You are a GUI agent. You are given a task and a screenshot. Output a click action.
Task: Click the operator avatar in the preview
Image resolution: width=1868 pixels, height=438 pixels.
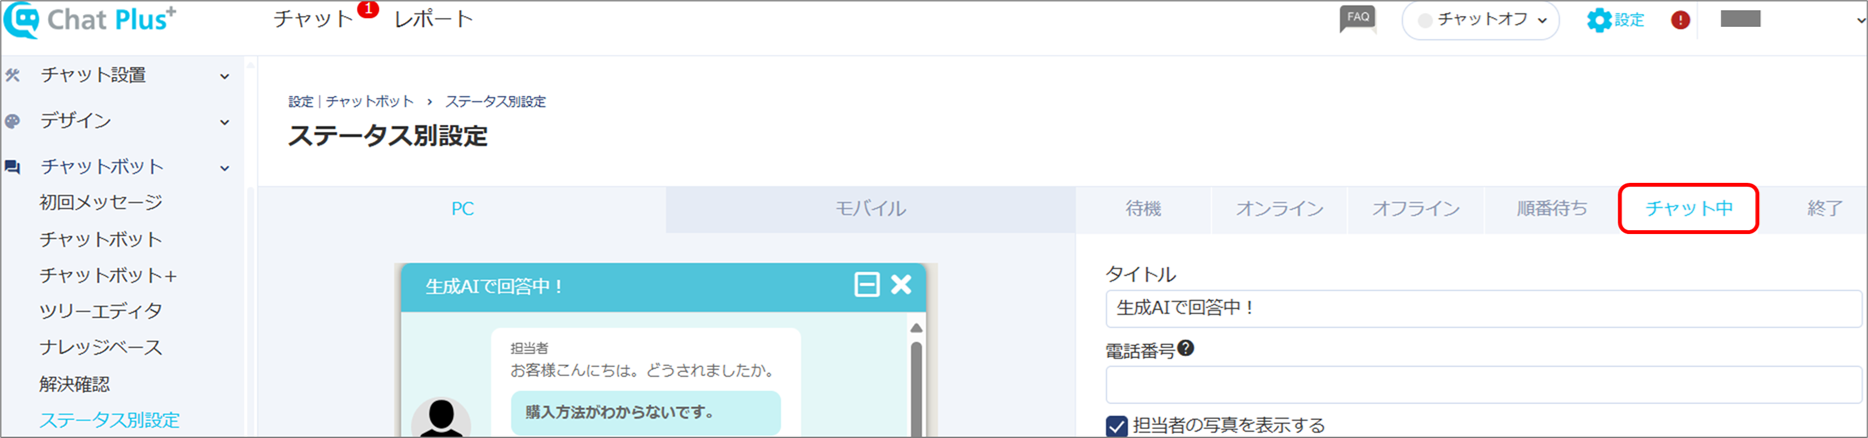point(441,418)
